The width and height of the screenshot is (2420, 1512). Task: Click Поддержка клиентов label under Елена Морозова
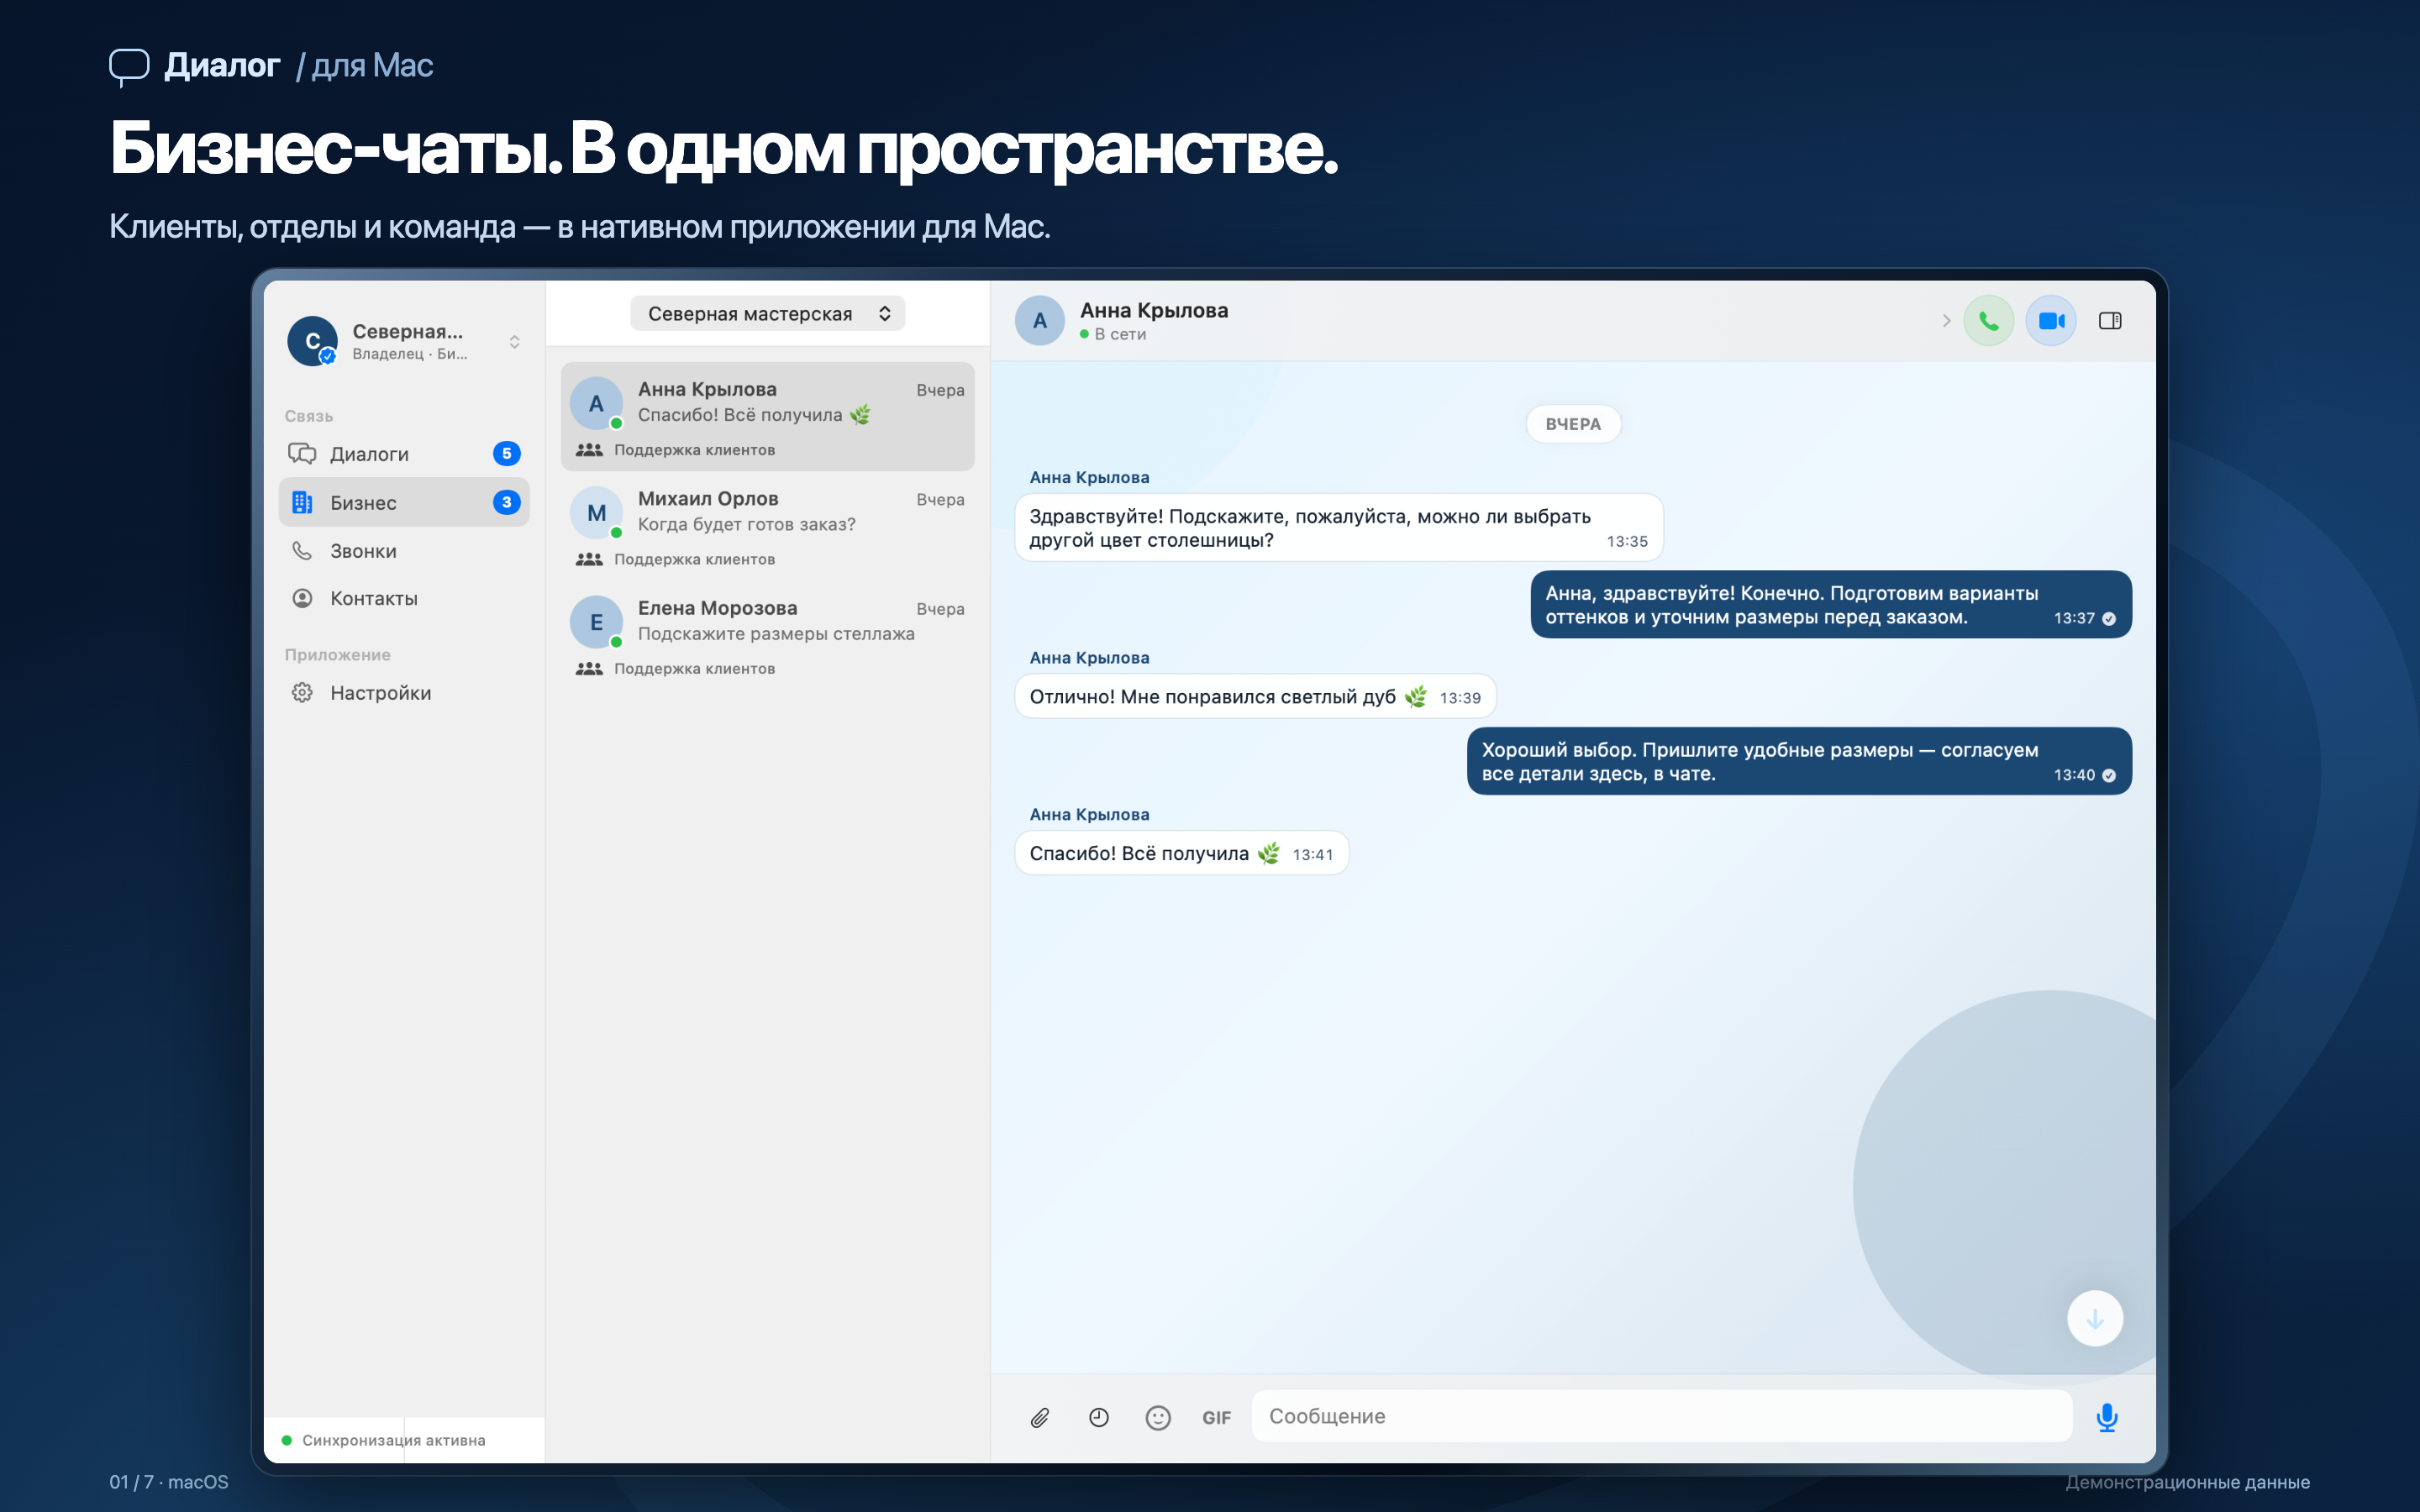[x=694, y=668]
